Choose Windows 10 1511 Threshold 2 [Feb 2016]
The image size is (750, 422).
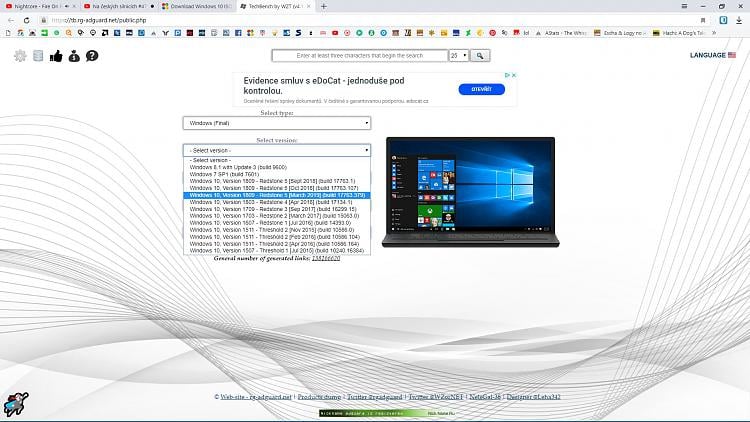tap(276, 237)
